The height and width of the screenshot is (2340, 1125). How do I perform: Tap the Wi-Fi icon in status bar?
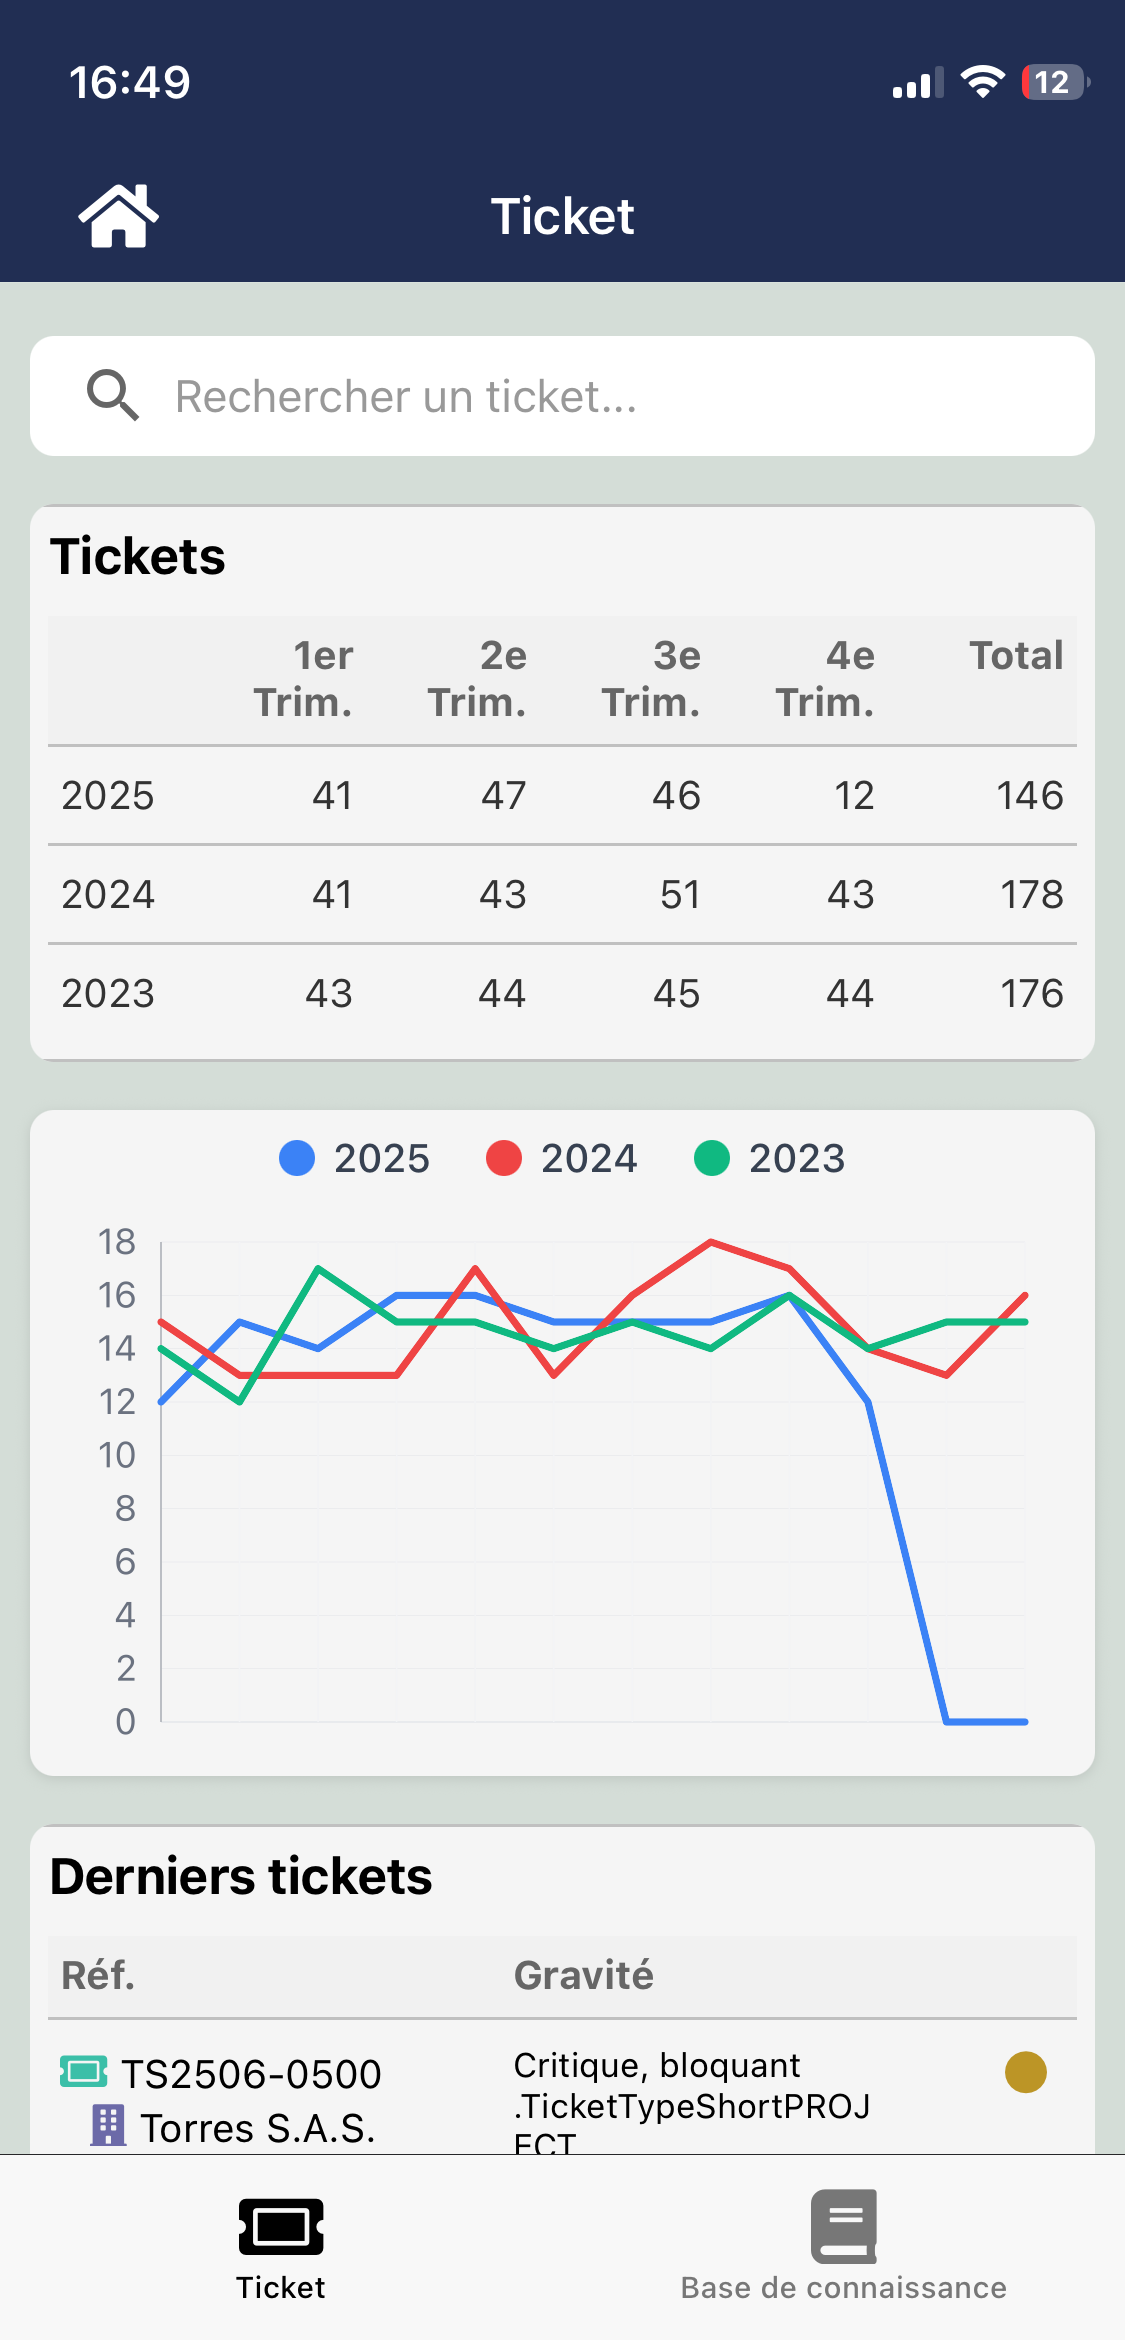point(982,82)
